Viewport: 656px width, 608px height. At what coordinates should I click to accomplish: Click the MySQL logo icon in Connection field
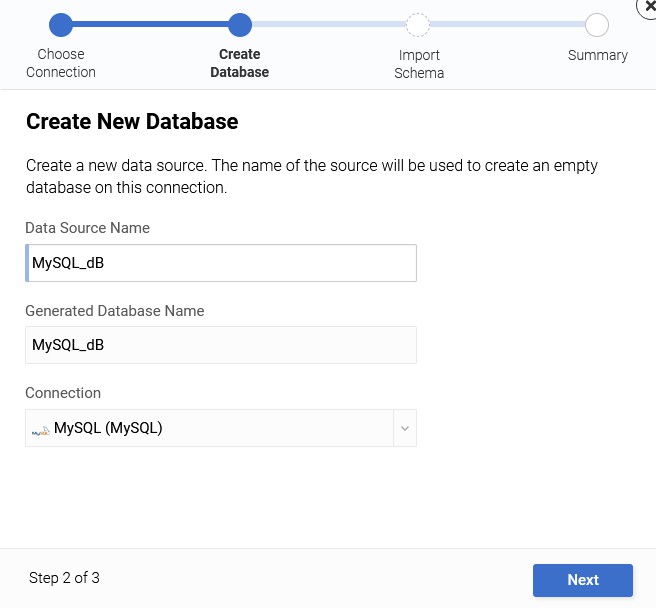[x=40, y=429]
